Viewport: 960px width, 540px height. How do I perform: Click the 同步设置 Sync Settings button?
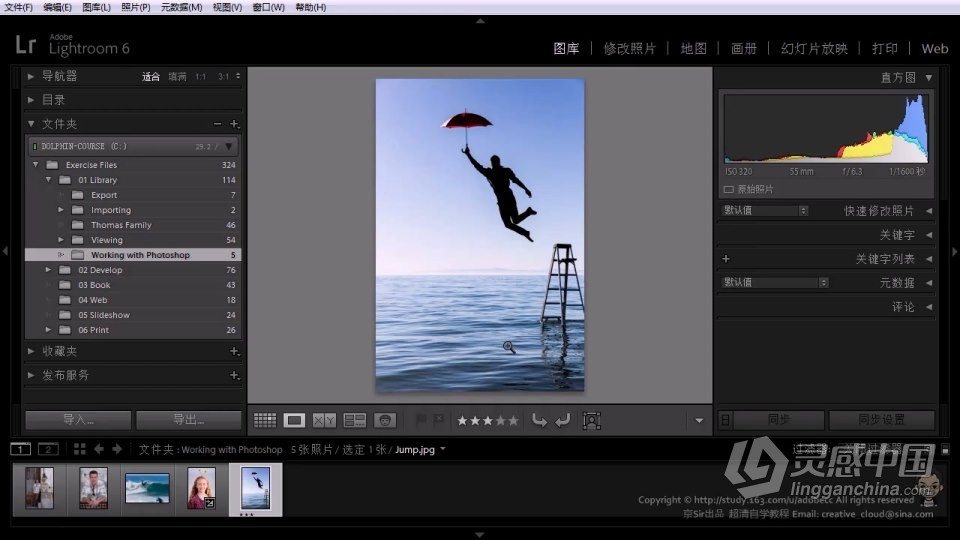click(x=882, y=420)
